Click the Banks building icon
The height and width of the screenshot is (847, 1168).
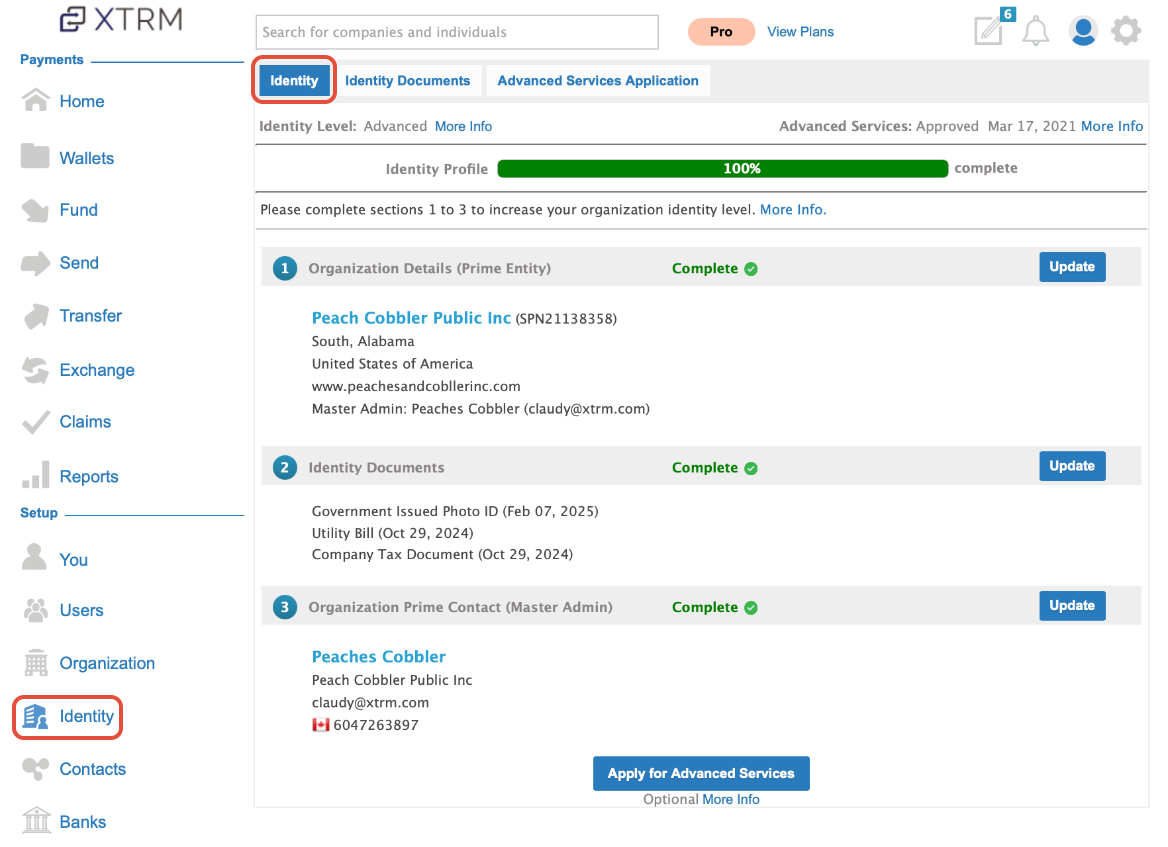coord(36,820)
